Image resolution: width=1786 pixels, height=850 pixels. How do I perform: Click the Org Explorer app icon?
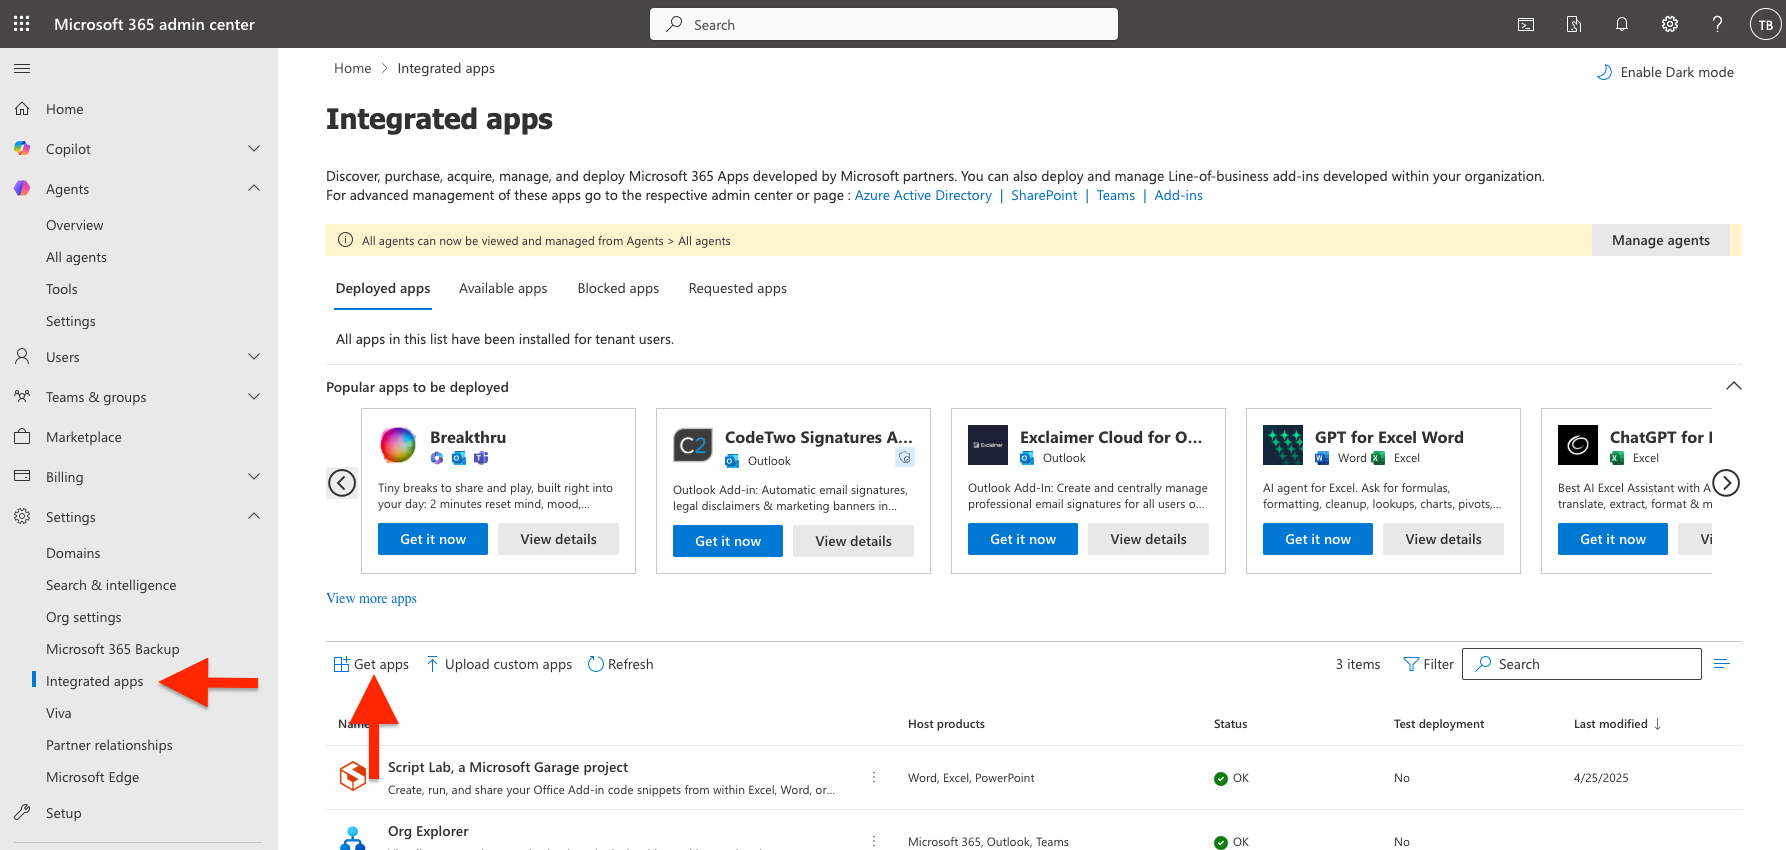(x=353, y=838)
